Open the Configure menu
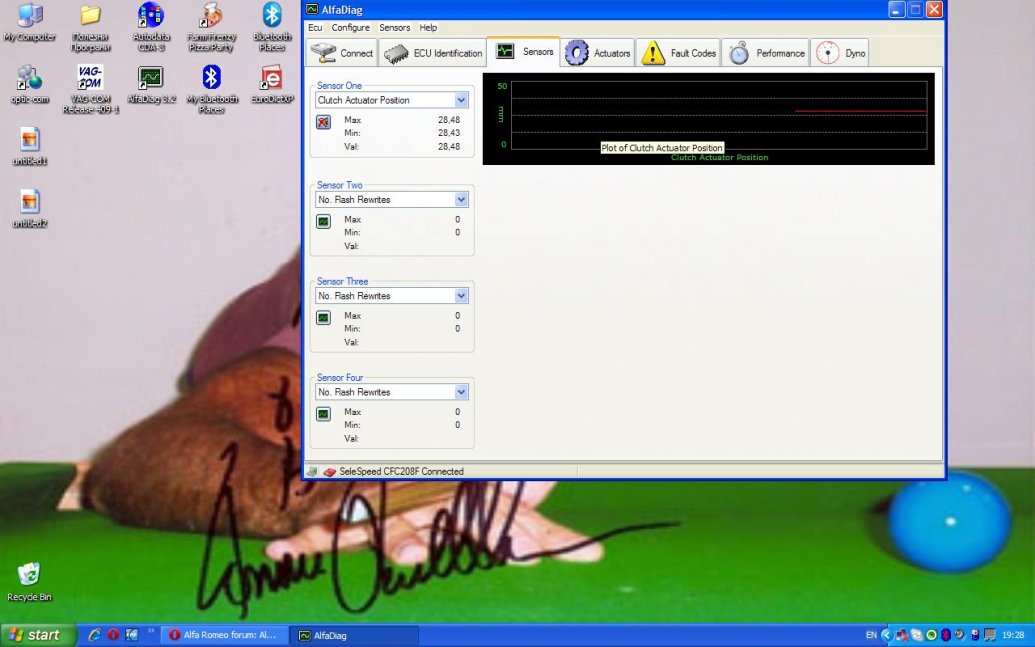The image size is (1035, 647). [350, 28]
